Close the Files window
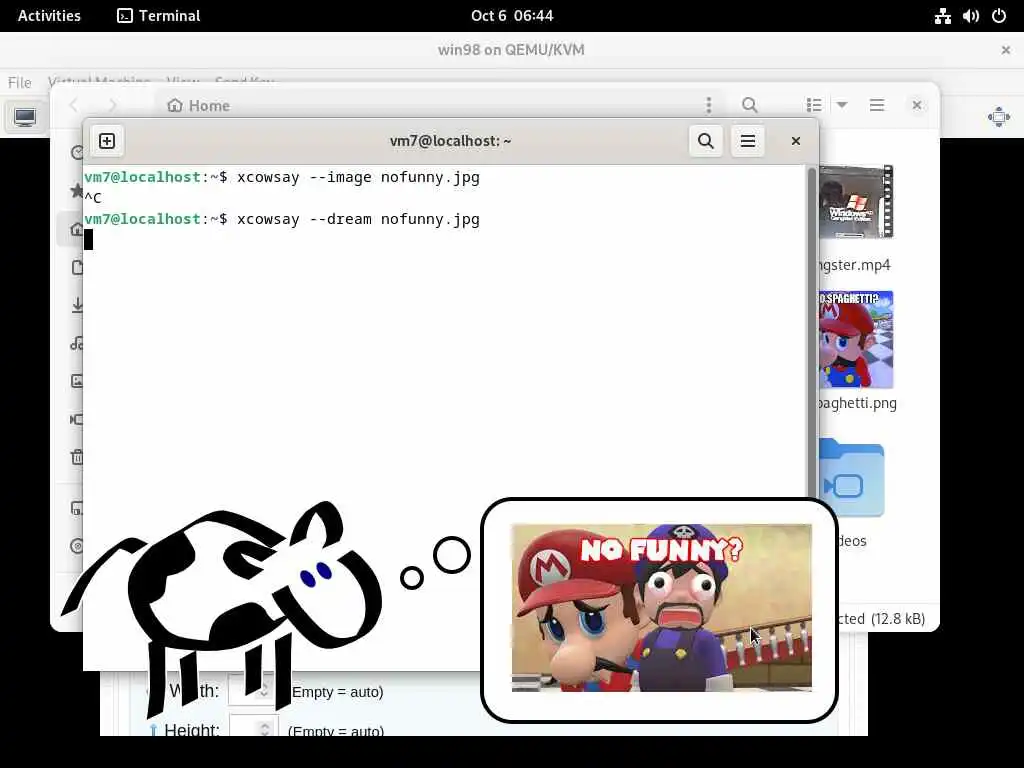The image size is (1024, 768). 917,105
